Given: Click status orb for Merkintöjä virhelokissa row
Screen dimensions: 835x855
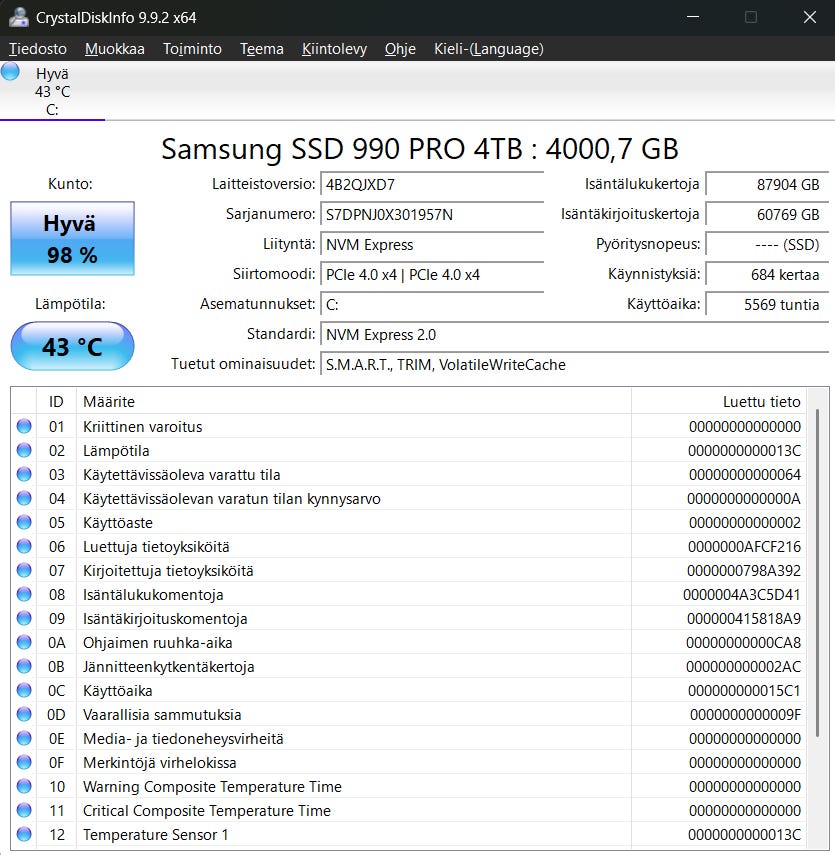Looking at the screenshot, I should point(24,762).
